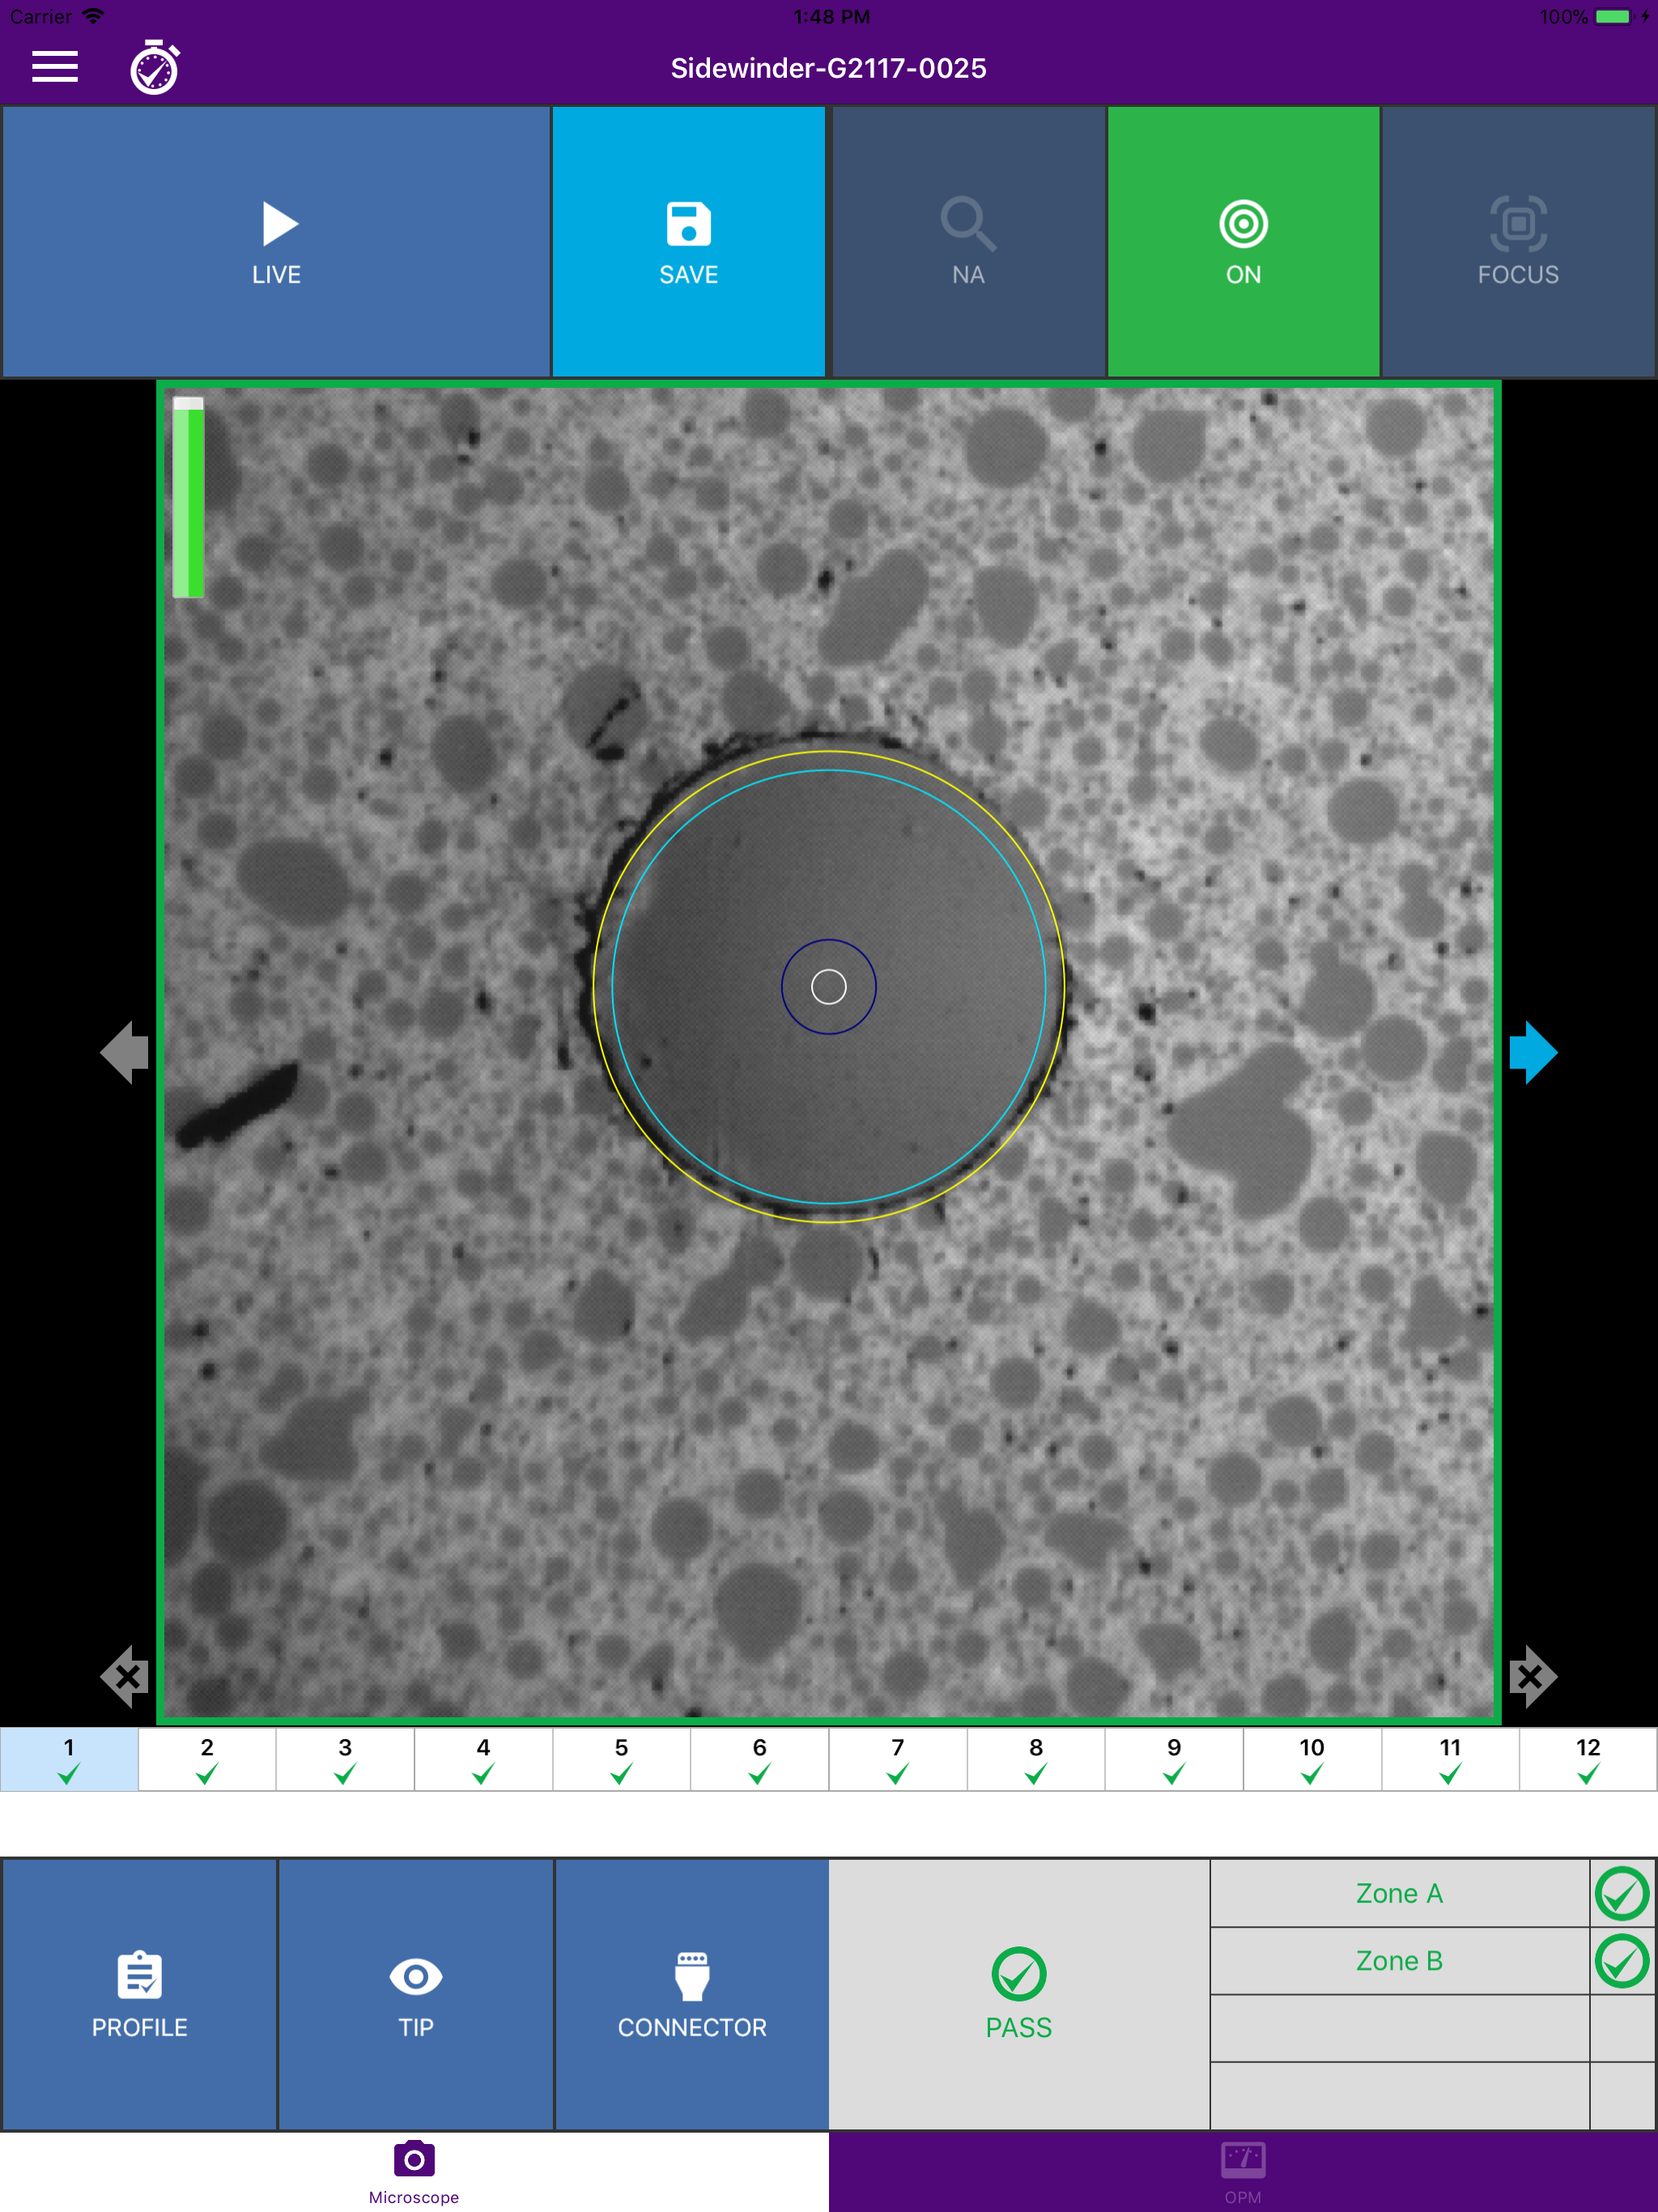Toggle the overlay ON button
This screenshot has width=1658, height=2212.
1243,242
